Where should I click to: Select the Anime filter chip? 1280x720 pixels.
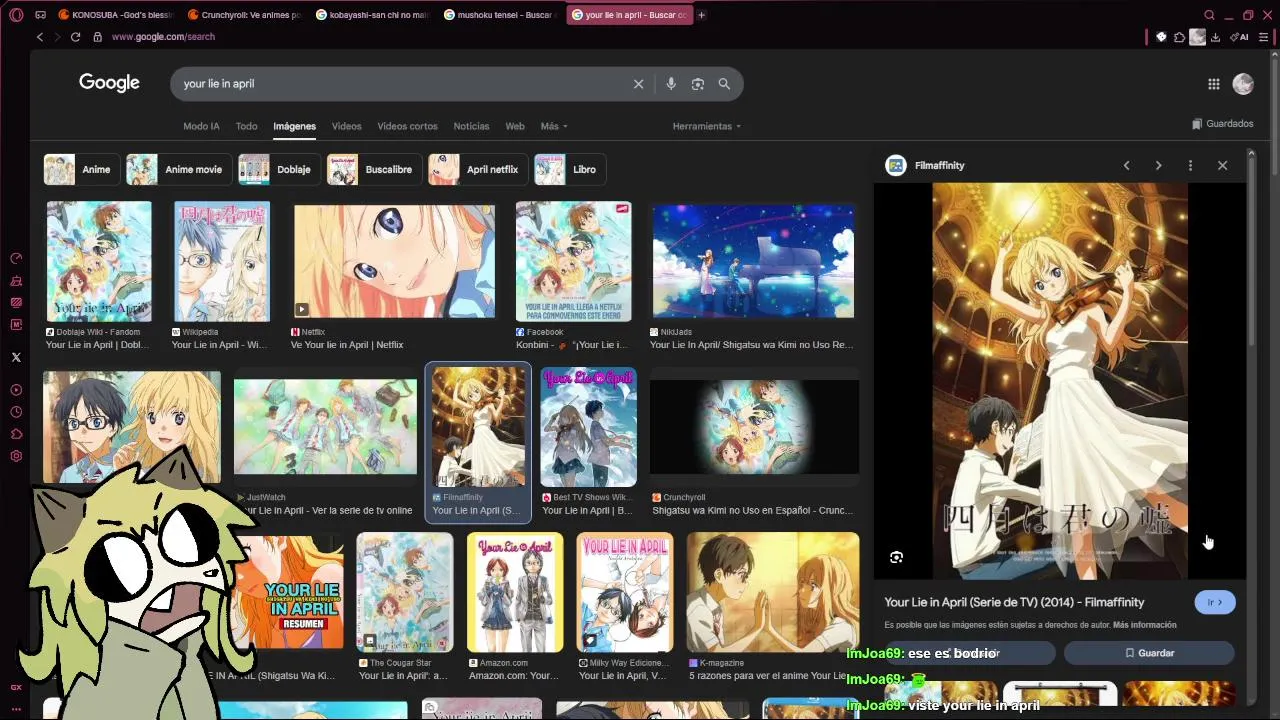coord(81,169)
